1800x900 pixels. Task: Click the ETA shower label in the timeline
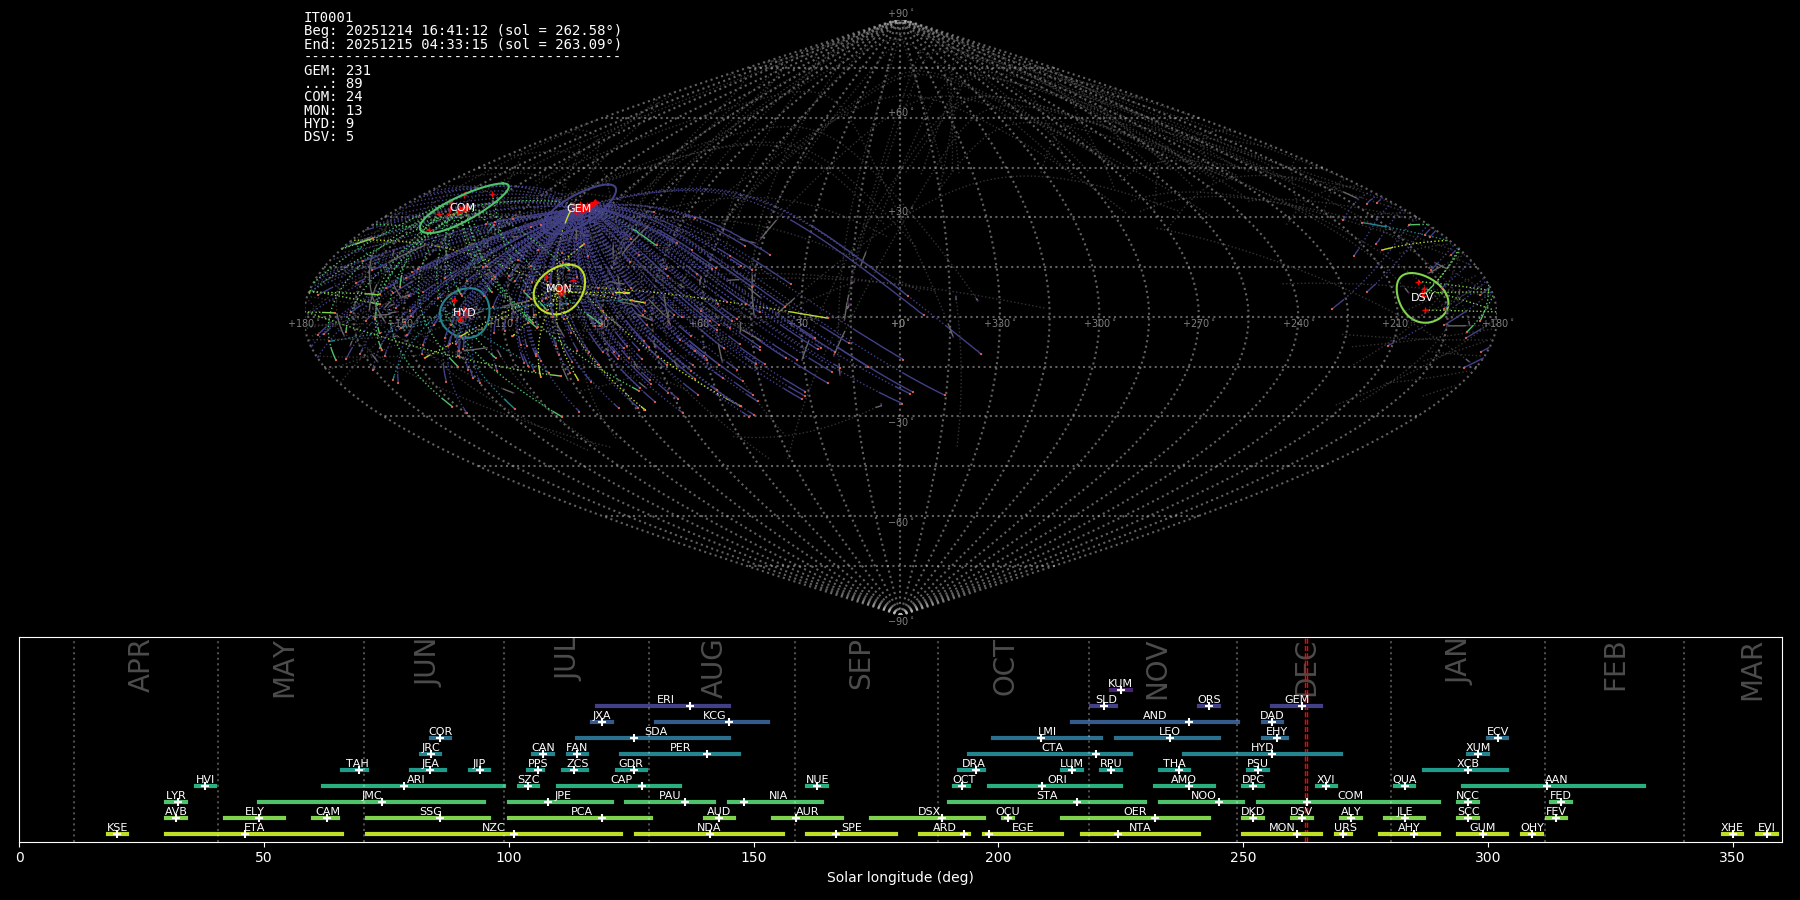pos(254,828)
